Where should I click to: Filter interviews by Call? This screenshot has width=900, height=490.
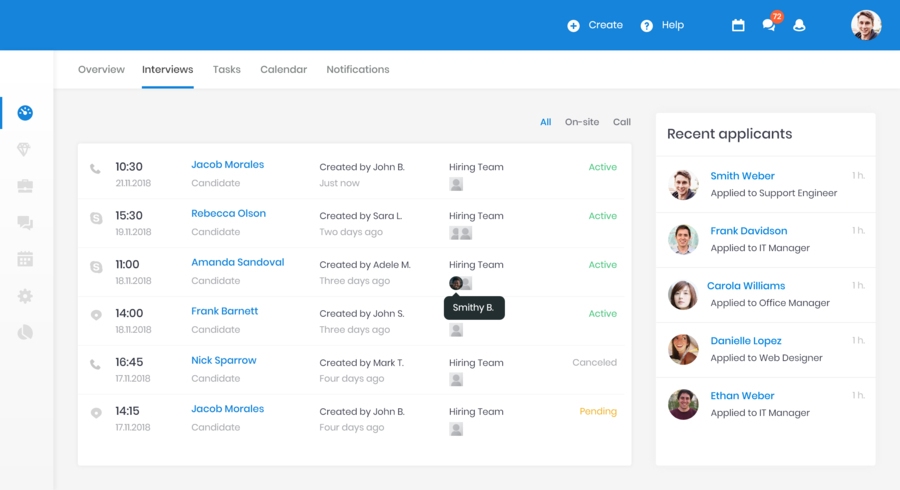pos(621,122)
